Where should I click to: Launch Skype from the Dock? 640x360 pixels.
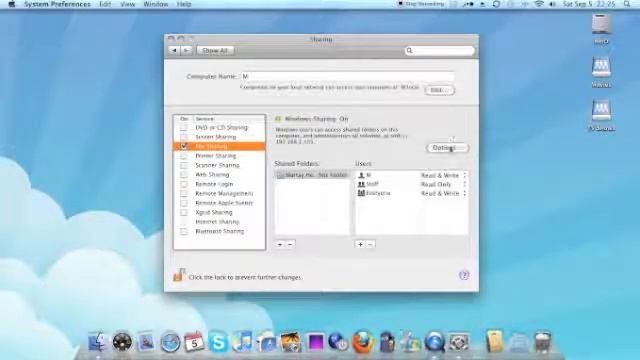(x=218, y=342)
